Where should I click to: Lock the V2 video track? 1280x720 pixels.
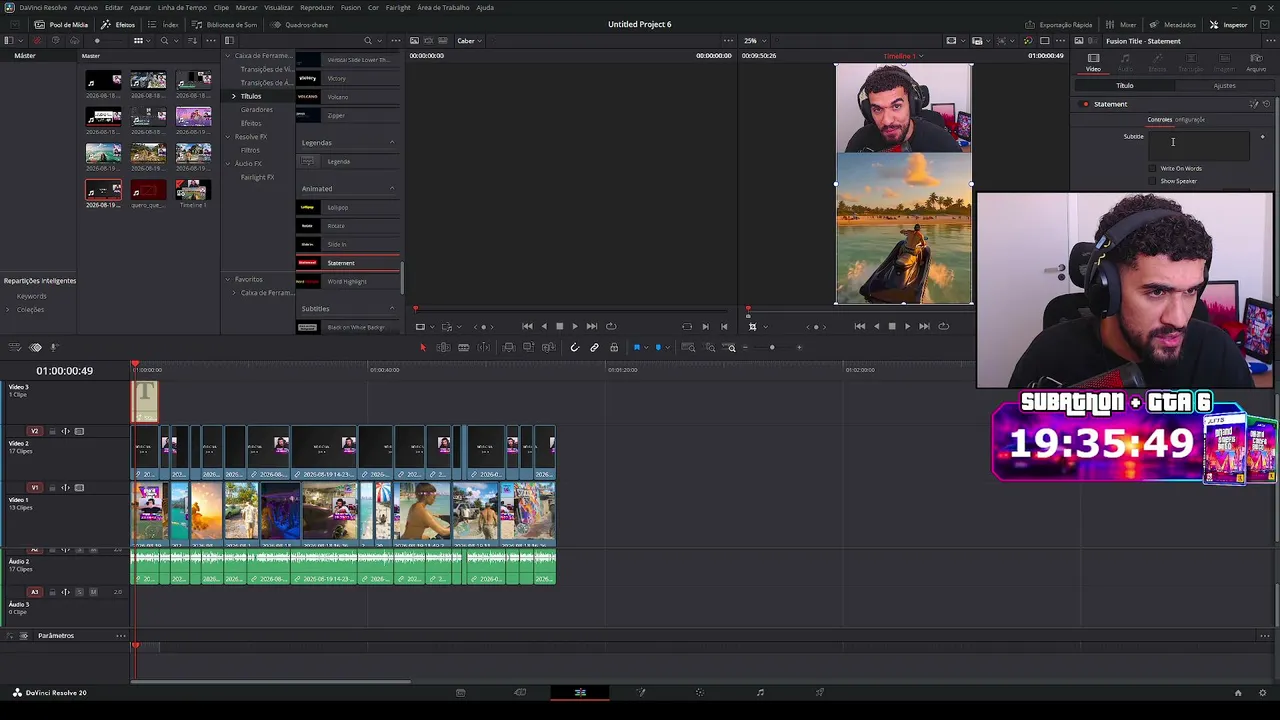click(x=51, y=431)
